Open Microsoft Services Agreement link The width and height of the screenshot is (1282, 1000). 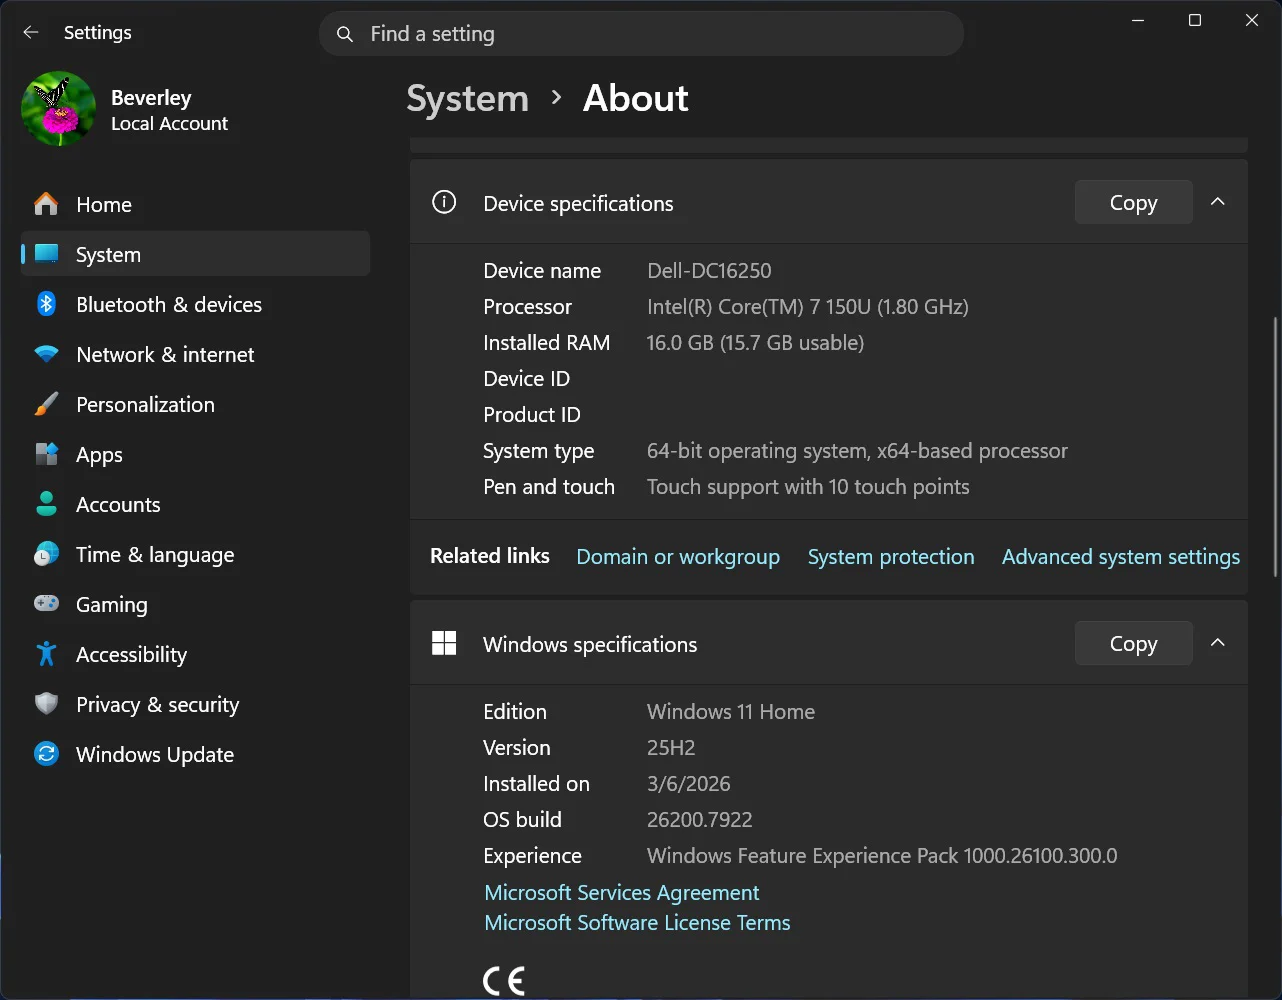click(622, 892)
